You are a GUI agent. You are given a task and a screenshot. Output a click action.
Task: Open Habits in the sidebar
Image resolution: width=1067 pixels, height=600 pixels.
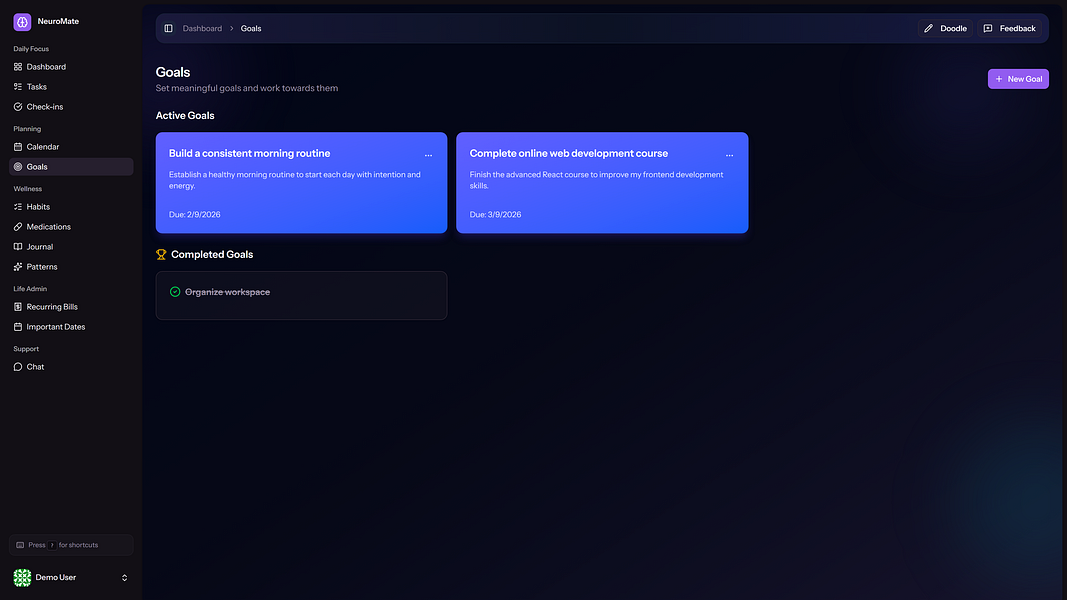[x=71, y=207]
